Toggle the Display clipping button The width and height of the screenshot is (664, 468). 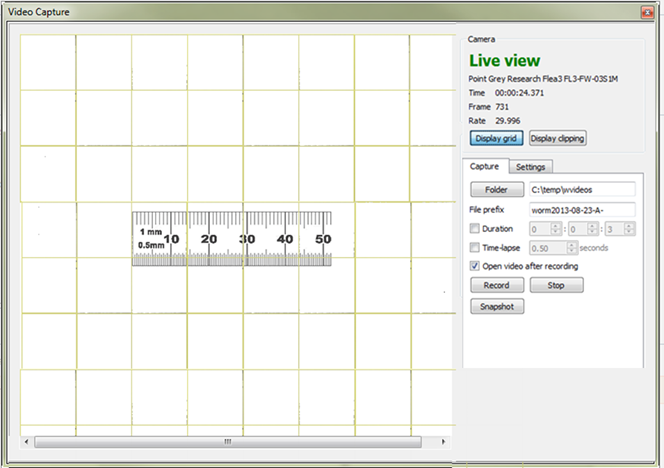[x=558, y=138]
